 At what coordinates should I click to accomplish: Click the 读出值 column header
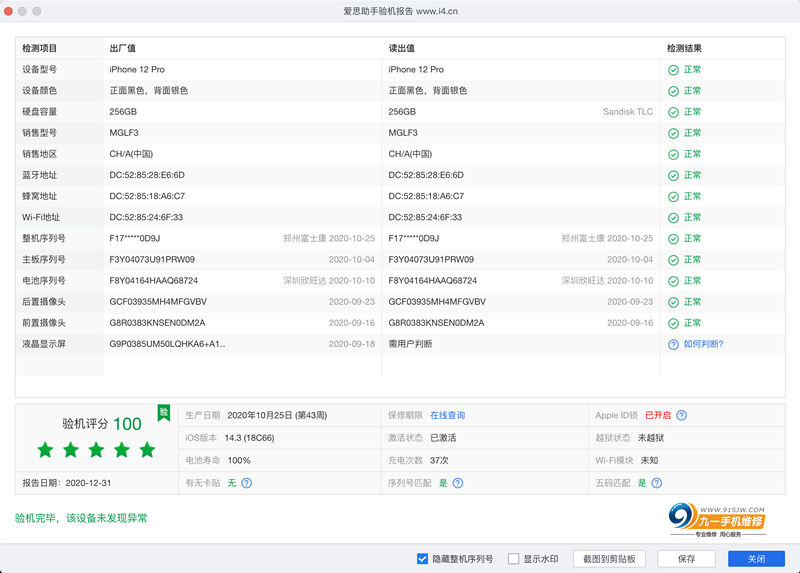[x=402, y=48]
